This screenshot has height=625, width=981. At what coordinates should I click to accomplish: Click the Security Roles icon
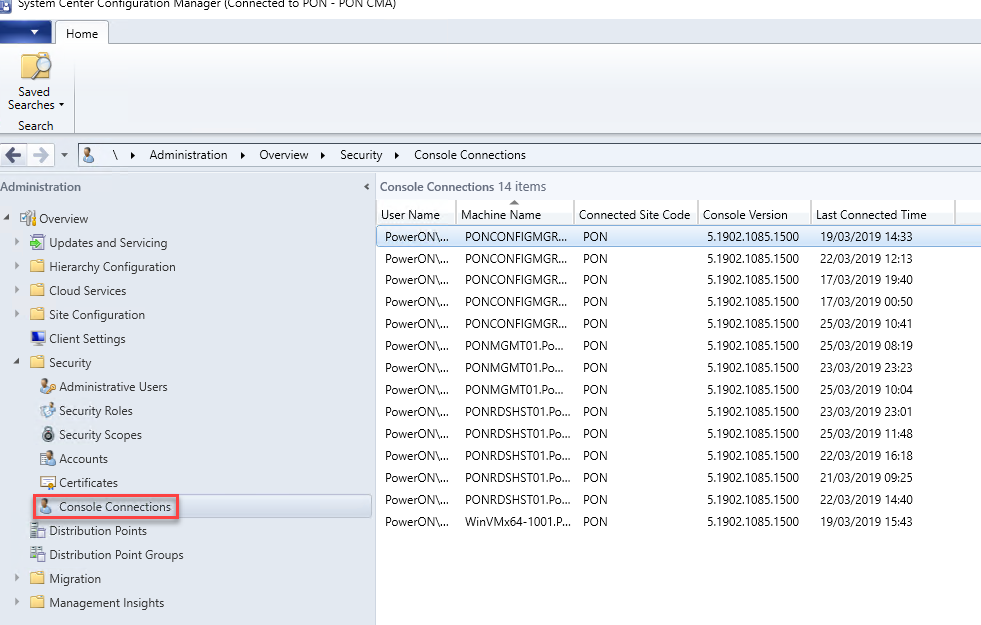click(47, 411)
